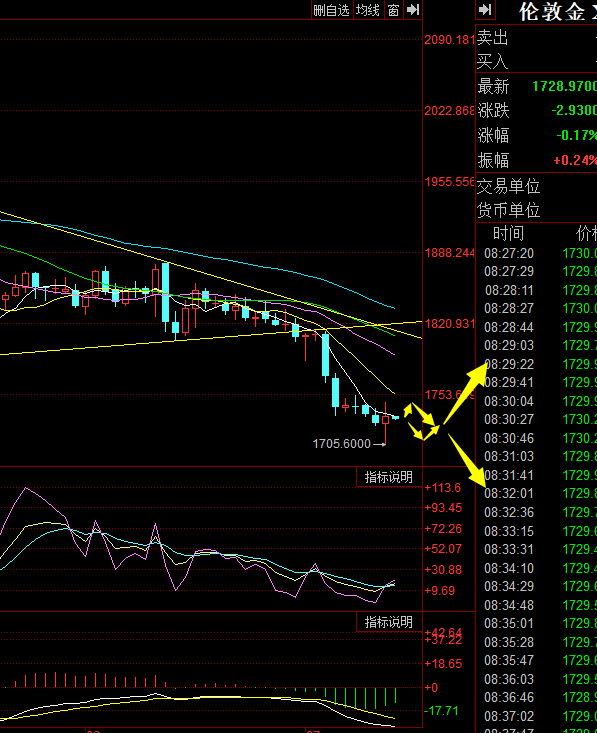Click the 涨跌 value -2.9300

574,111
